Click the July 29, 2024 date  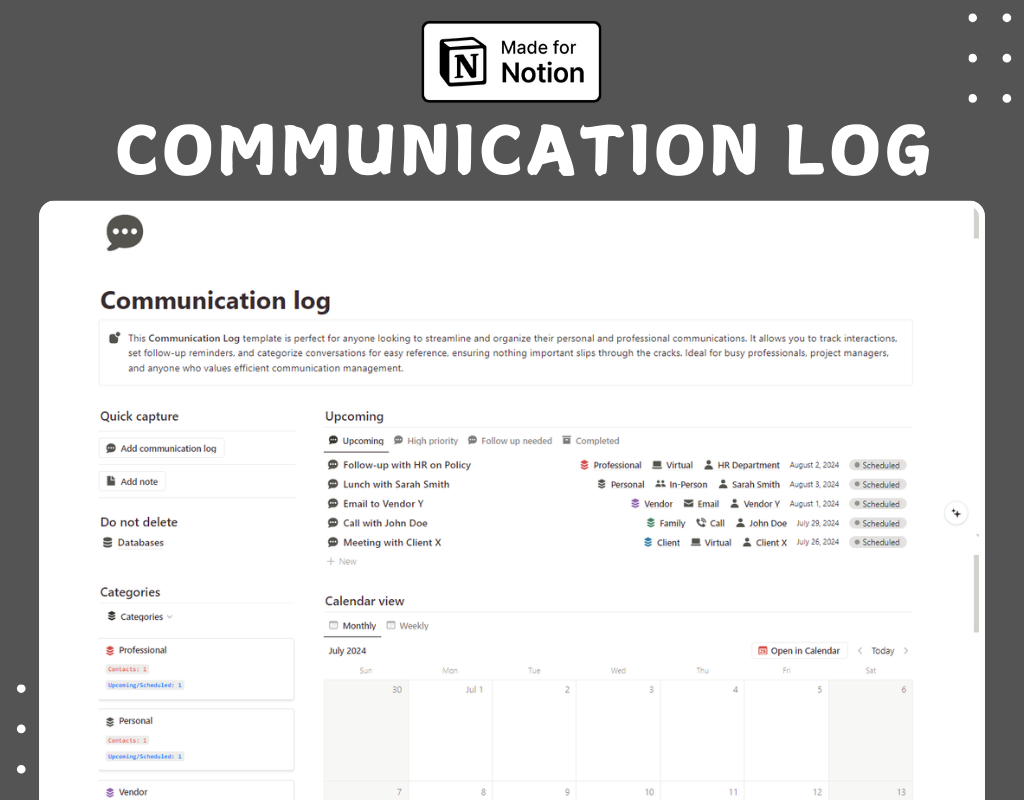tap(817, 523)
